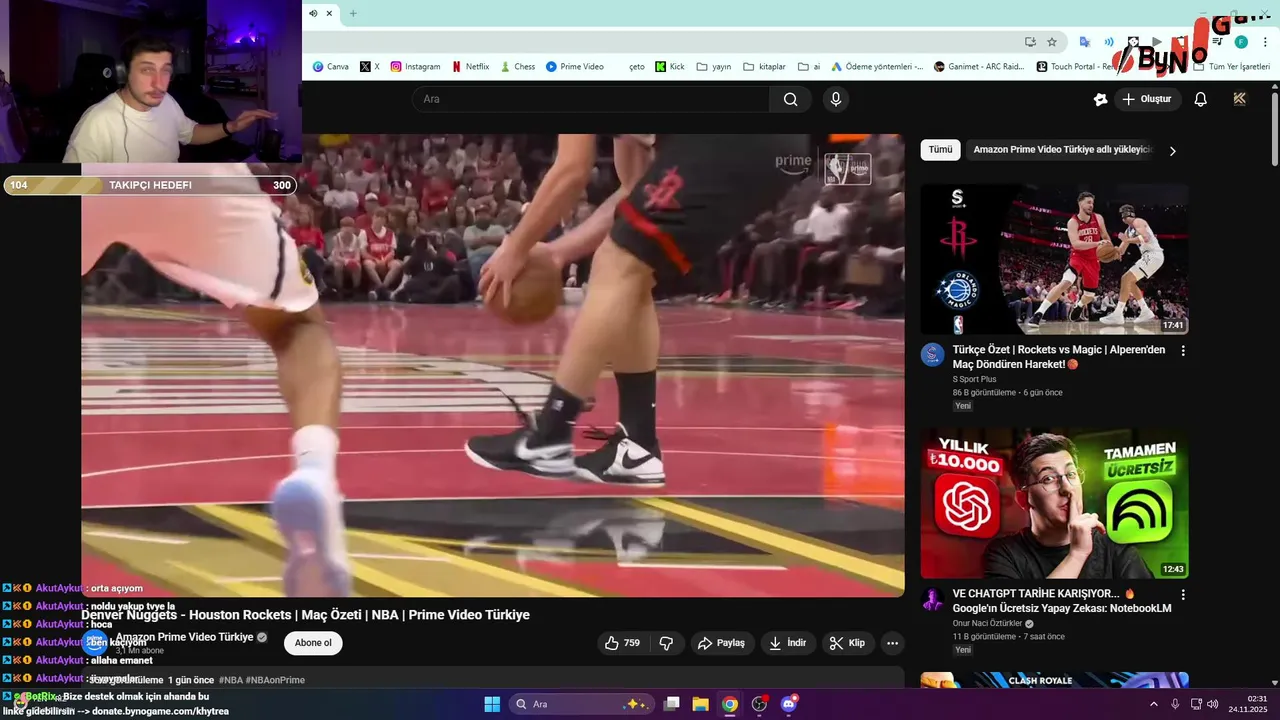Open the Canva bookmark
This screenshot has height=720, width=1280.
click(331, 67)
